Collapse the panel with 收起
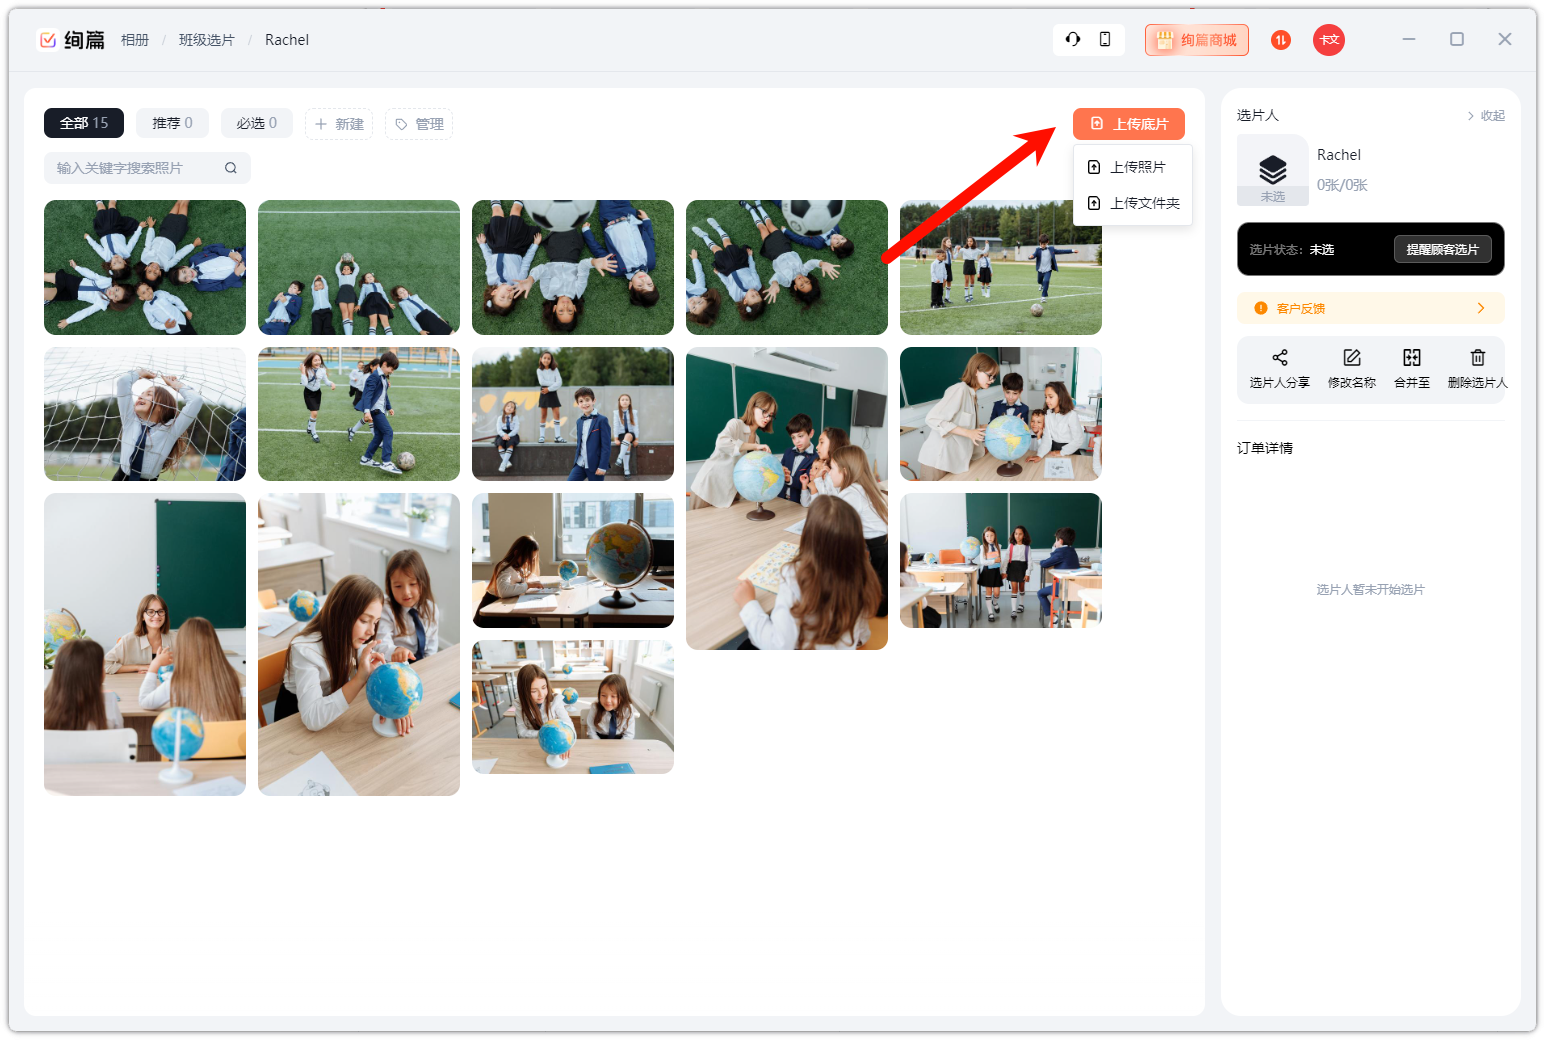 coord(1486,116)
